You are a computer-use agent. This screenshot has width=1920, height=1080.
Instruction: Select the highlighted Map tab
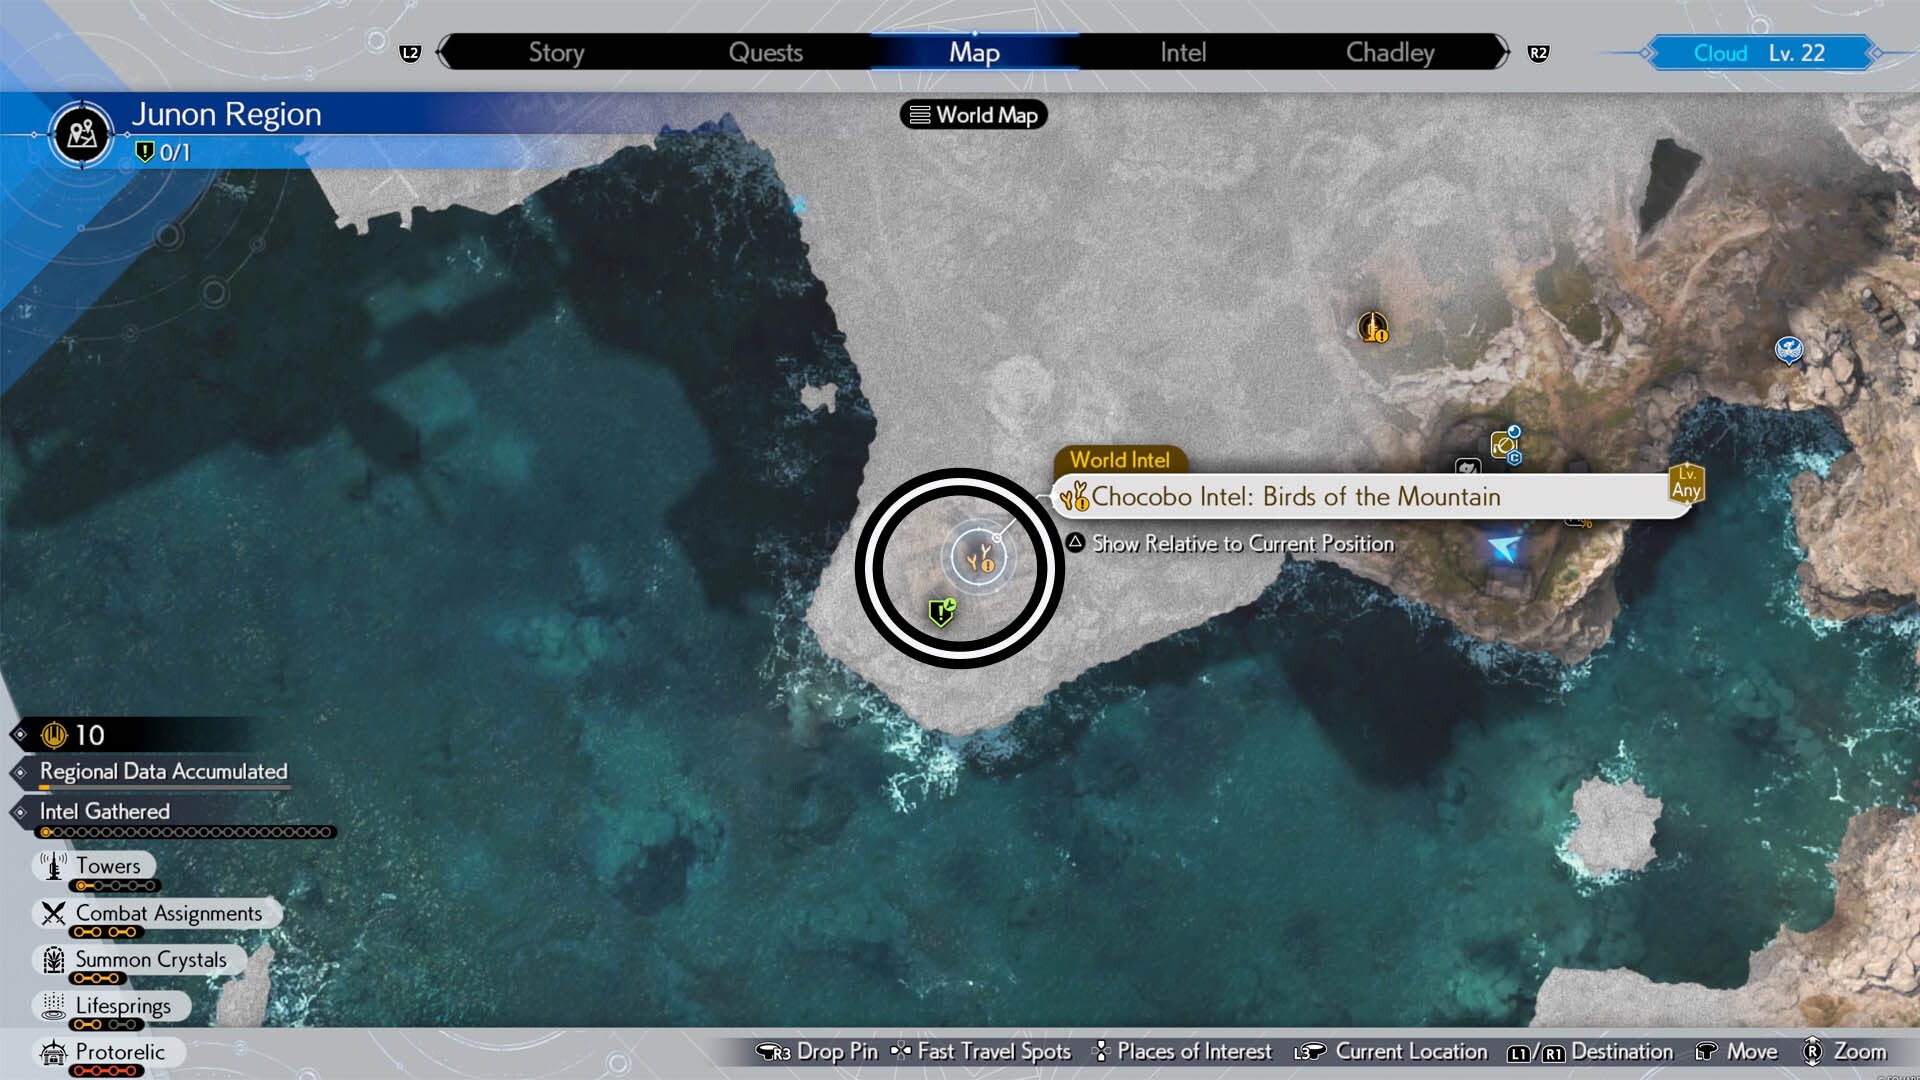point(974,52)
